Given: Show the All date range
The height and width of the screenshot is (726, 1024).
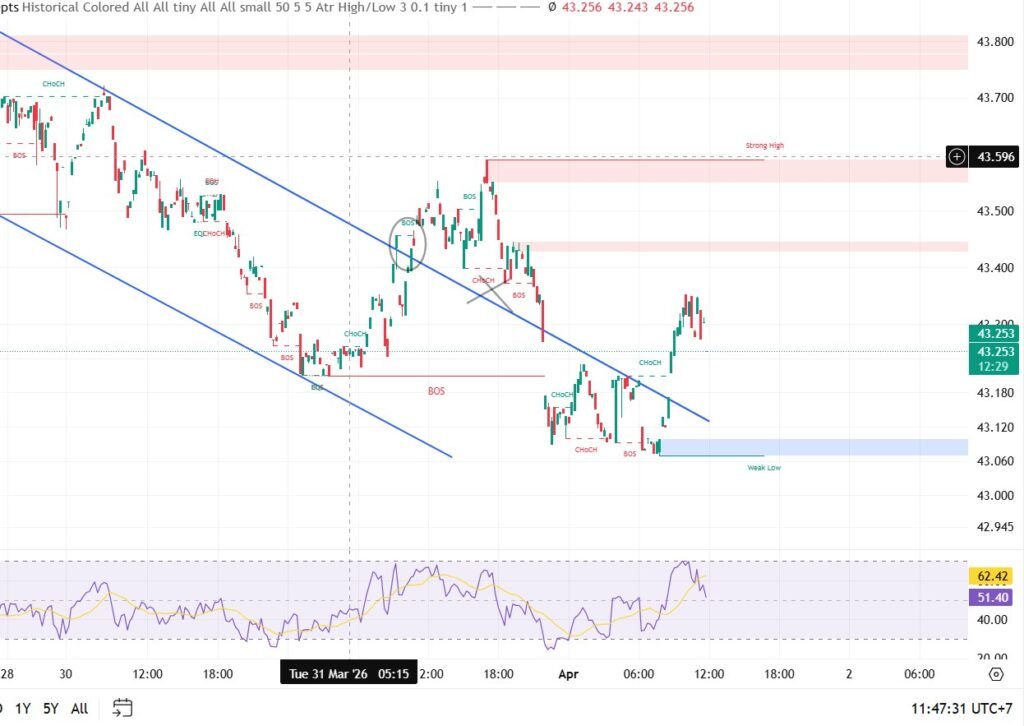Looking at the screenshot, I should pos(80,709).
